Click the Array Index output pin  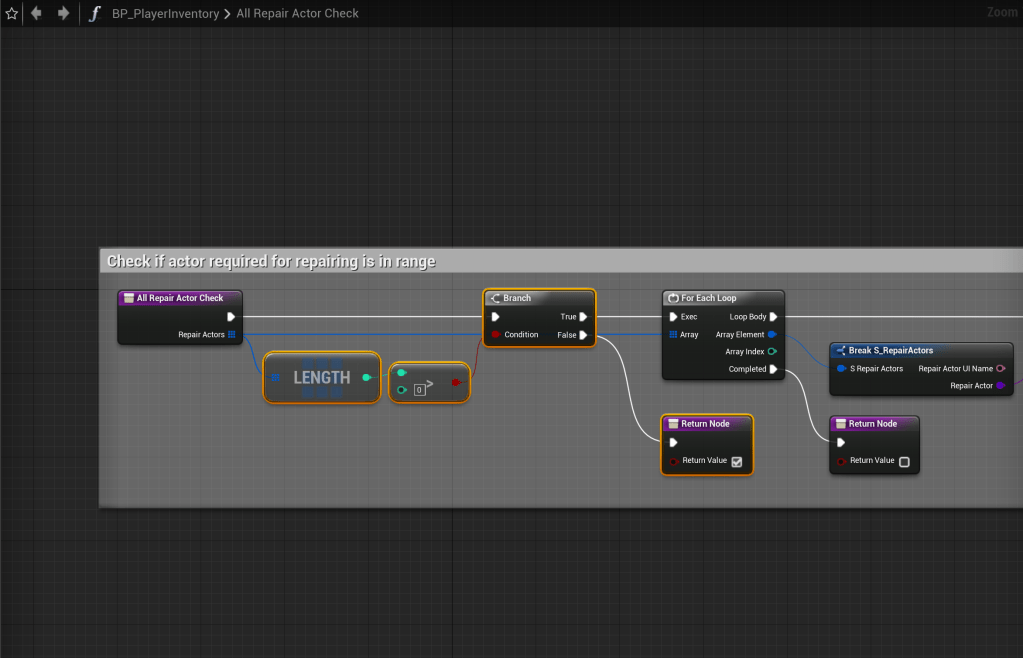[x=773, y=352]
